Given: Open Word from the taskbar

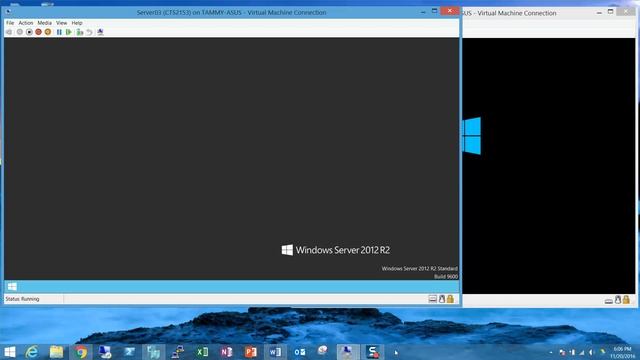Looking at the screenshot, I should [275, 352].
